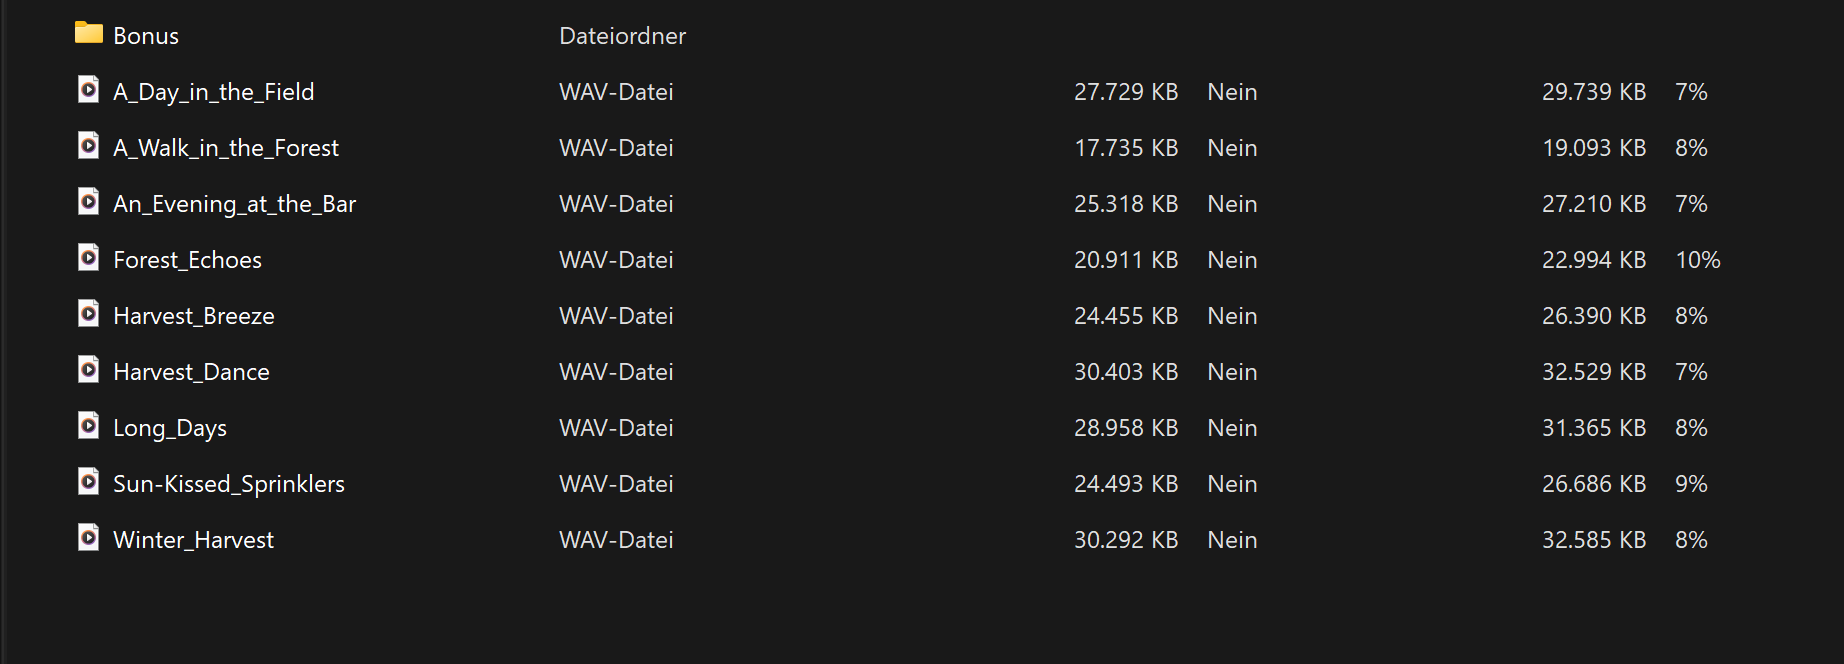The width and height of the screenshot is (1844, 664).
Task: Click the Long_Days WAV file icon
Action: click(x=89, y=426)
